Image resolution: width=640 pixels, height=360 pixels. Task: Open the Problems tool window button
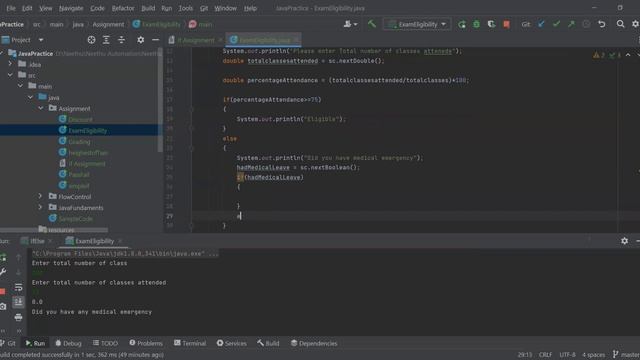click(146, 343)
